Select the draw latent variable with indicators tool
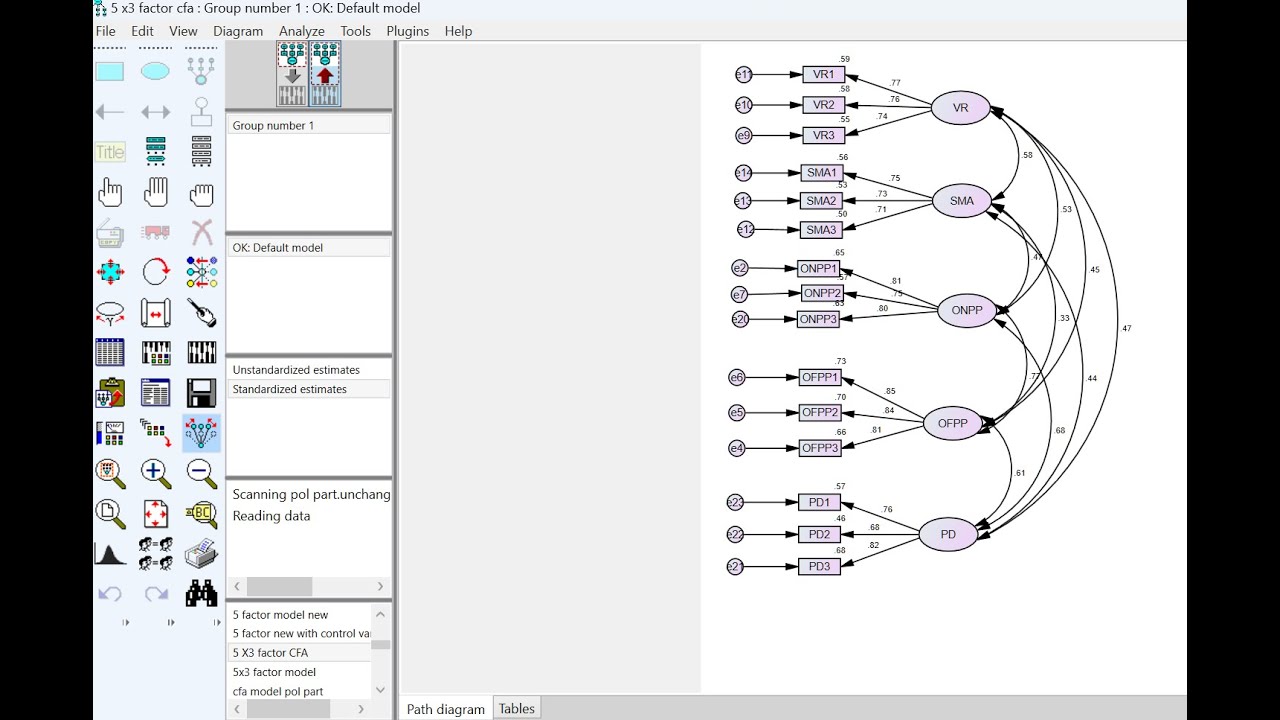The height and width of the screenshot is (720, 1280). coord(201,71)
